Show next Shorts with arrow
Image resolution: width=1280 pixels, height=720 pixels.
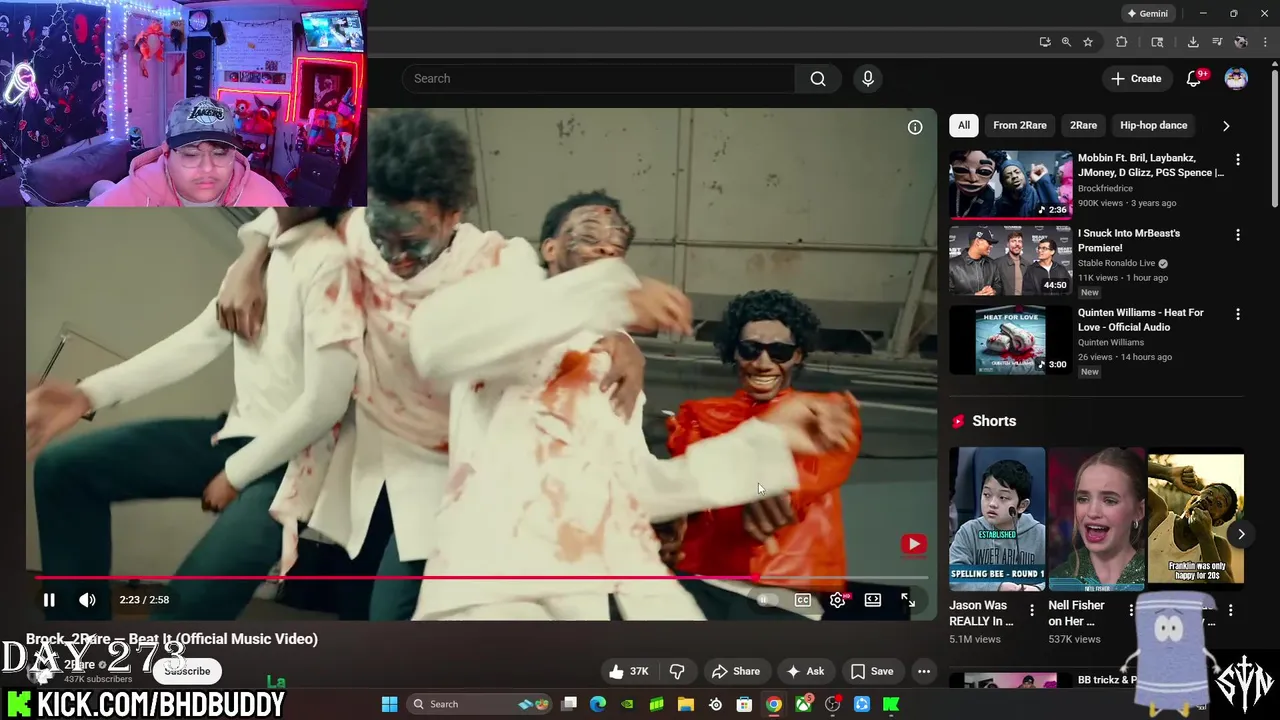[x=1240, y=534]
